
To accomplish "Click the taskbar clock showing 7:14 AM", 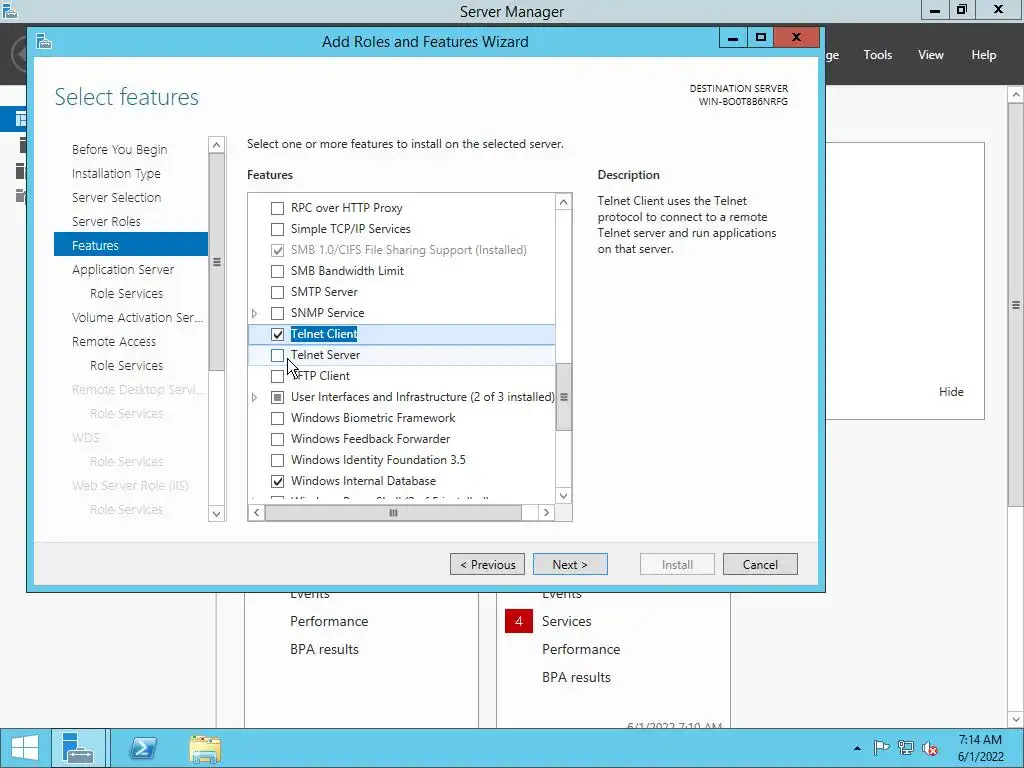I will 980,748.
